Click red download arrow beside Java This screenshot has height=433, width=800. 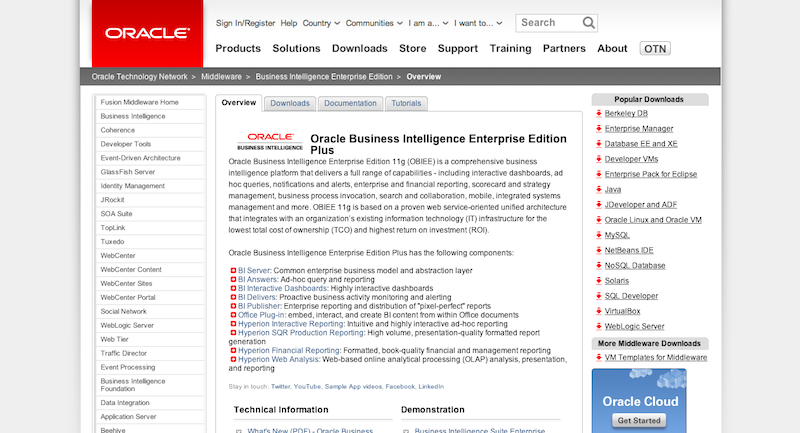point(598,189)
